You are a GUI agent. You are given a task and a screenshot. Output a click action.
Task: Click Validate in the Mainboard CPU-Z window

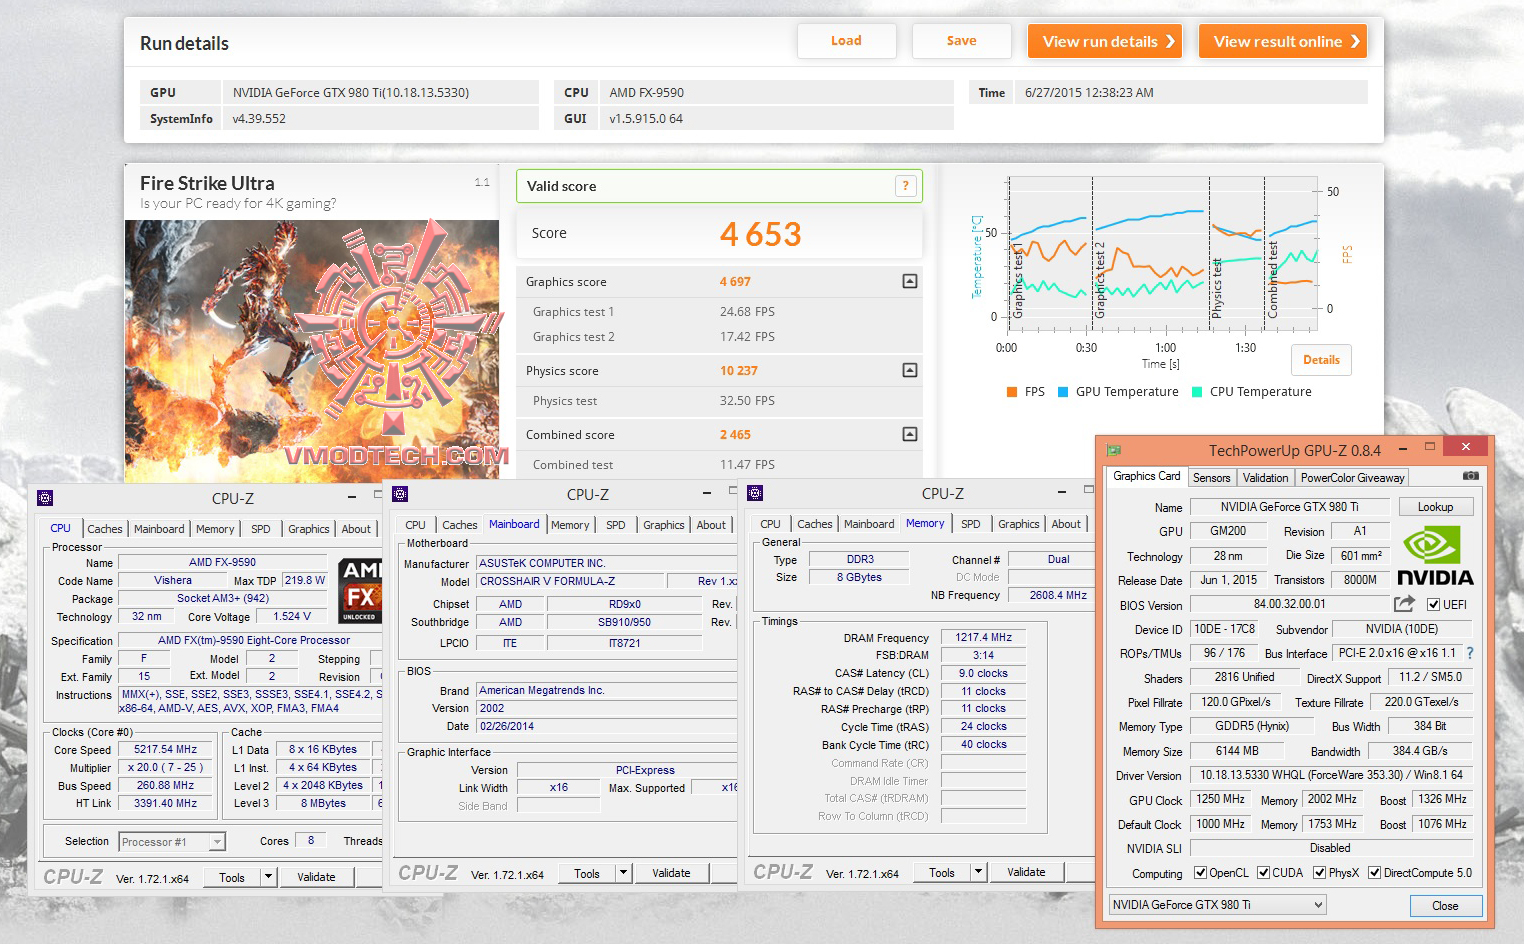[x=671, y=873]
